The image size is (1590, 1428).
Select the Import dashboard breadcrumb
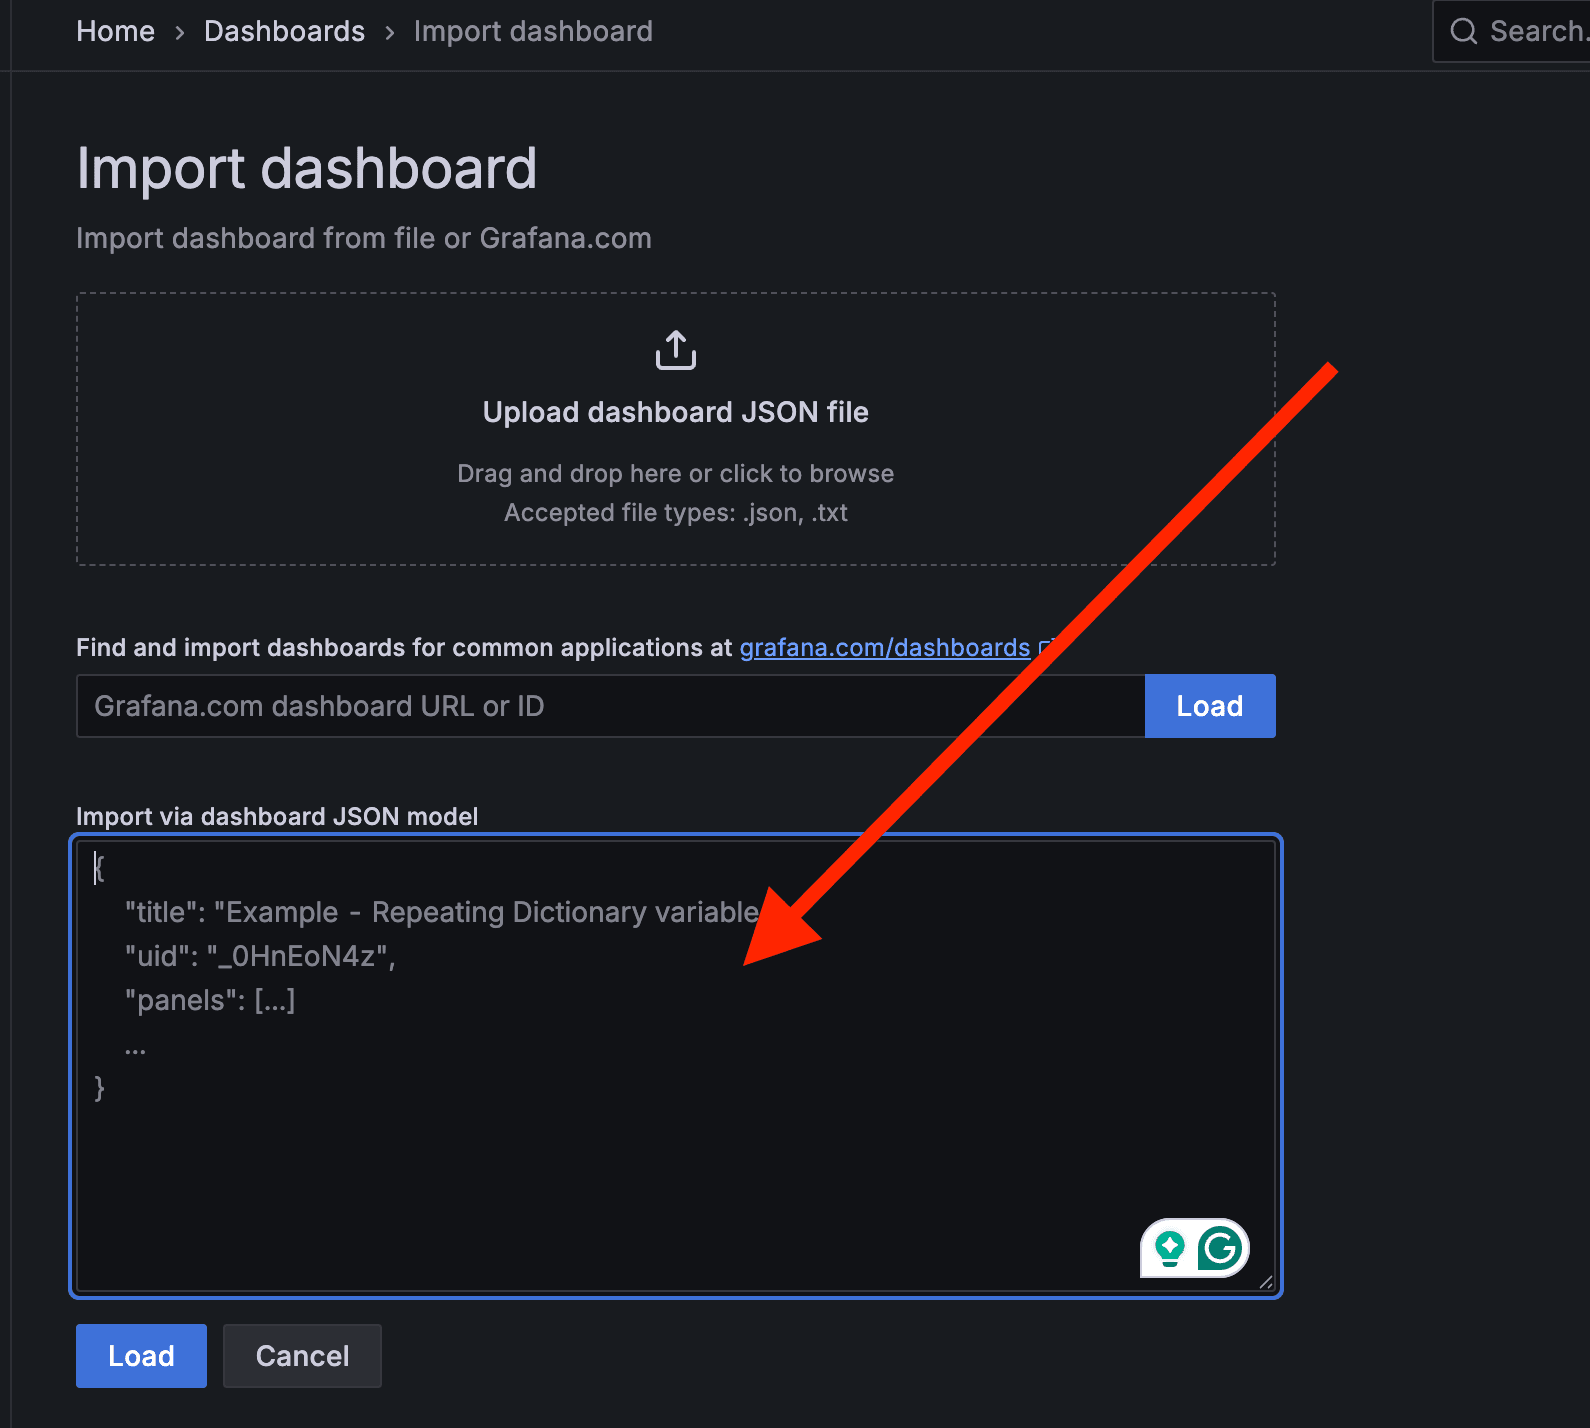[533, 31]
